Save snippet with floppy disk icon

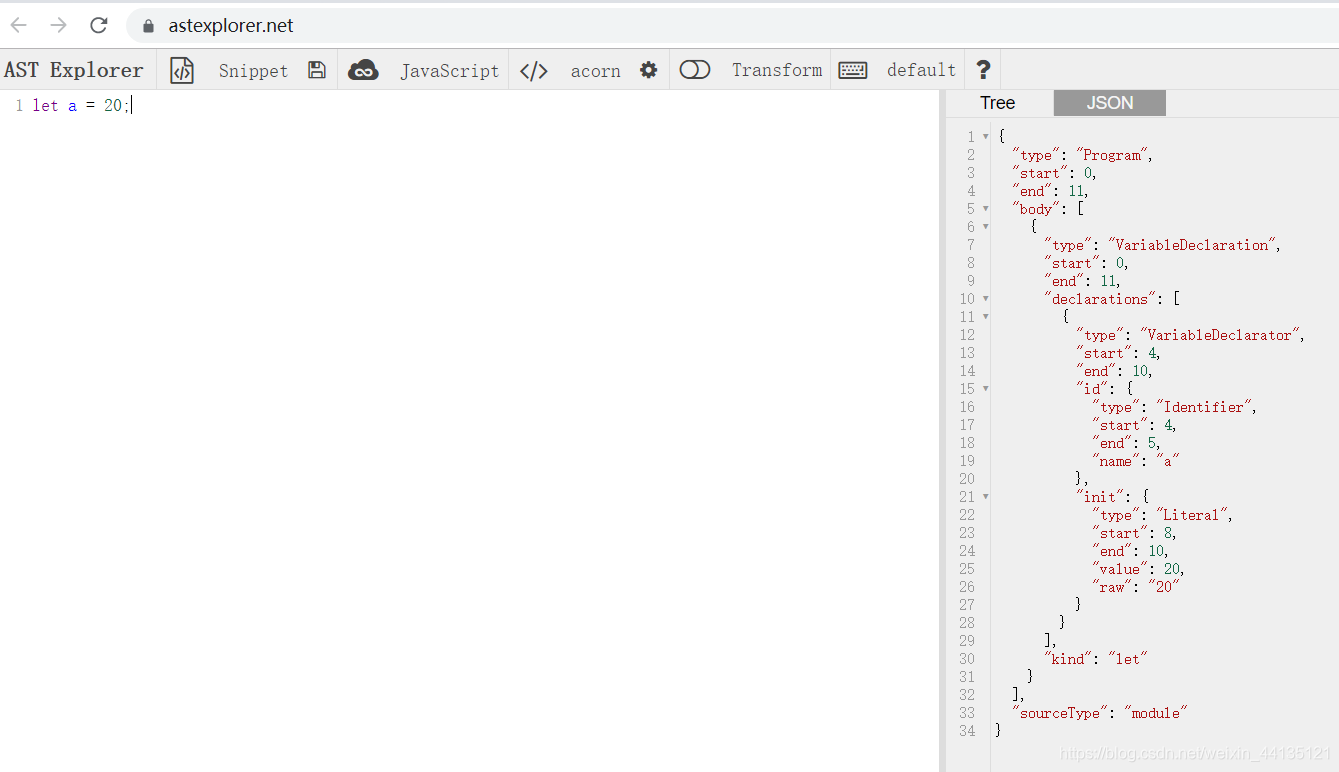(317, 70)
